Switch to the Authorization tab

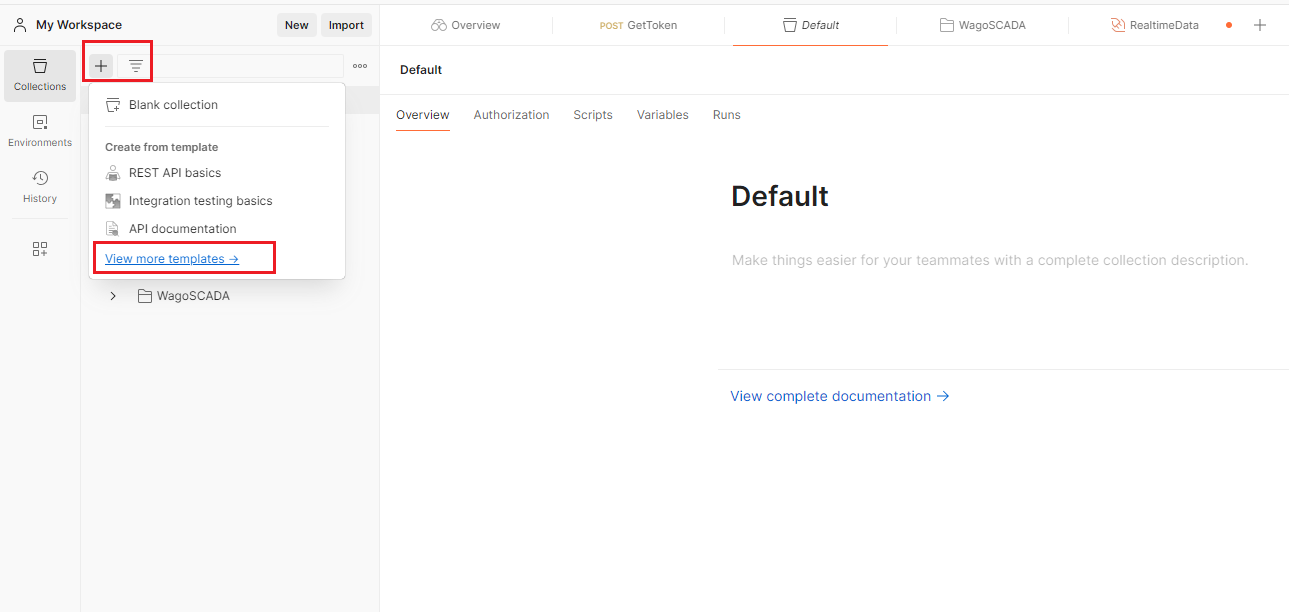(x=511, y=115)
